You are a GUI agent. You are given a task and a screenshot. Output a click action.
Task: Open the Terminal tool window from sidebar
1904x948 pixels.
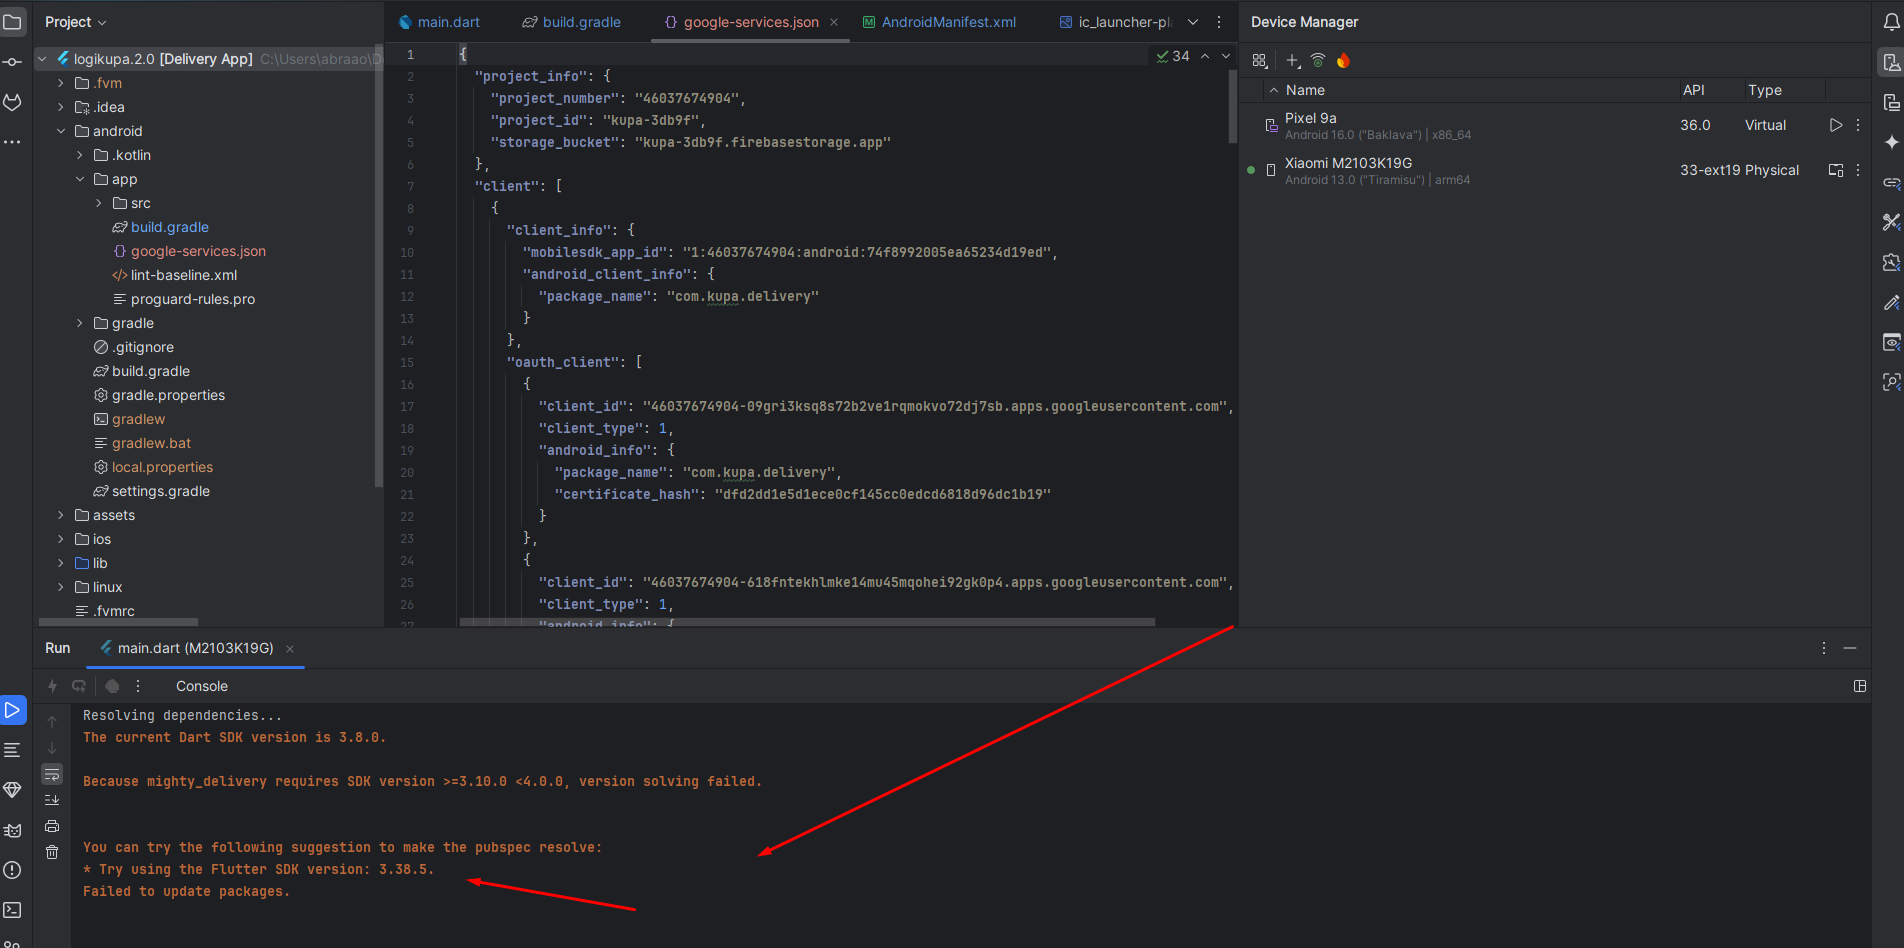12,910
